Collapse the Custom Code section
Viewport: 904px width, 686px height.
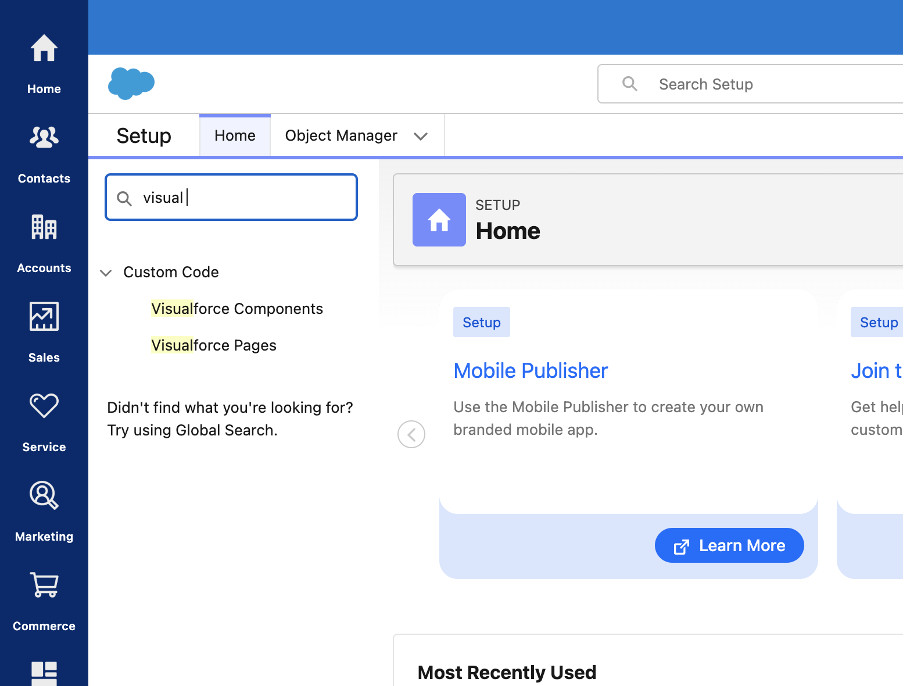[x=106, y=271]
